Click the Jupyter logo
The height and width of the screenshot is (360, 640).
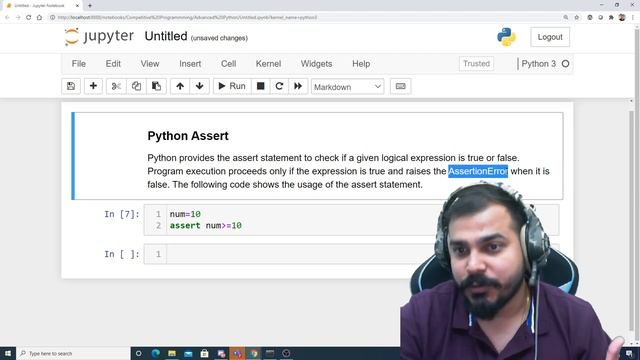coord(99,36)
